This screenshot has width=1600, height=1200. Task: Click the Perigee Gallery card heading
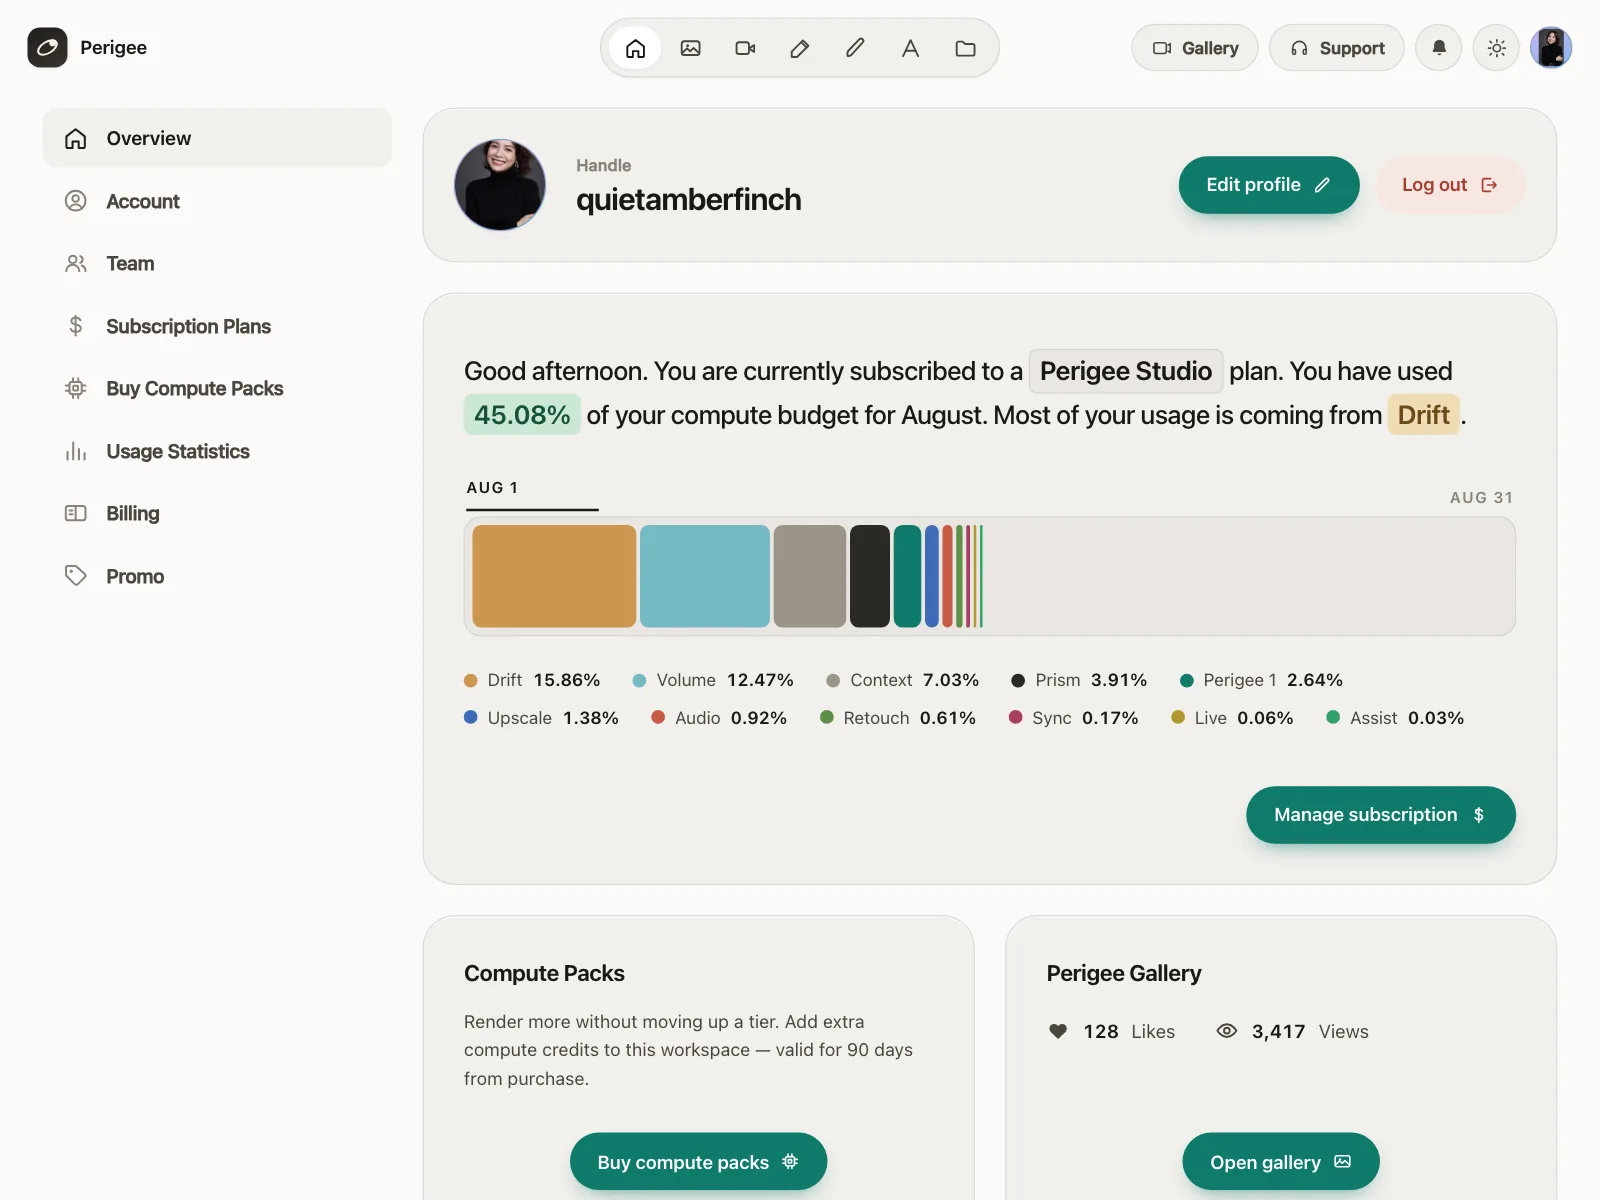click(x=1124, y=974)
